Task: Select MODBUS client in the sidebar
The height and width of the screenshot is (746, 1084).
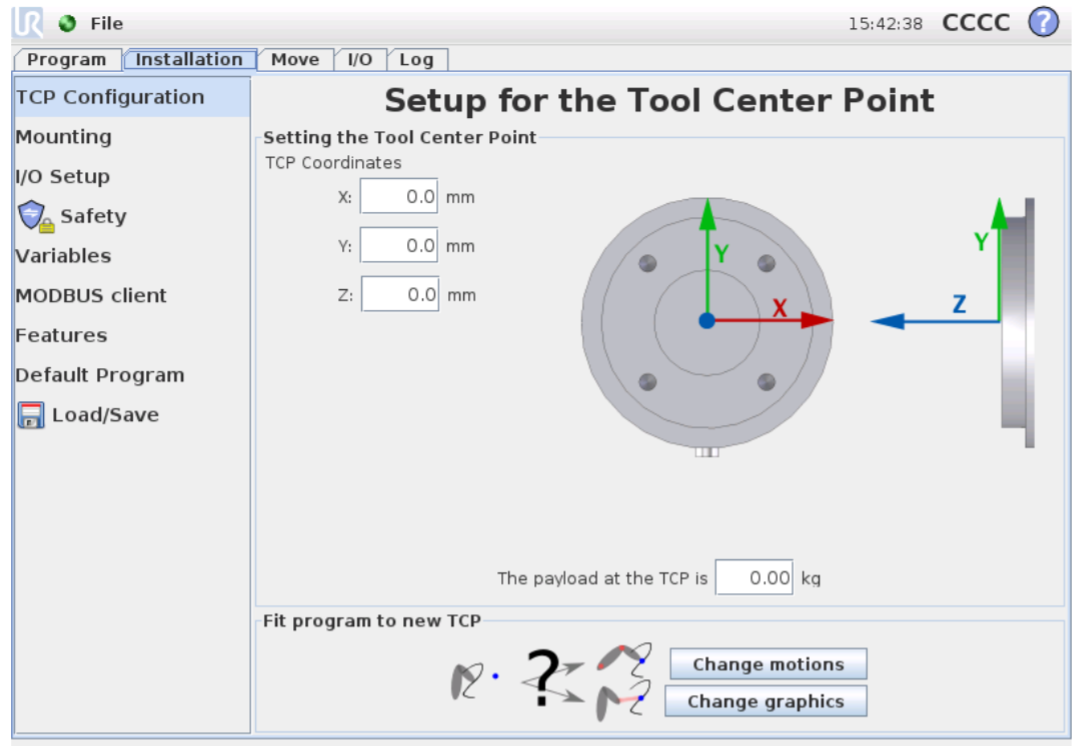Action: coord(91,296)
